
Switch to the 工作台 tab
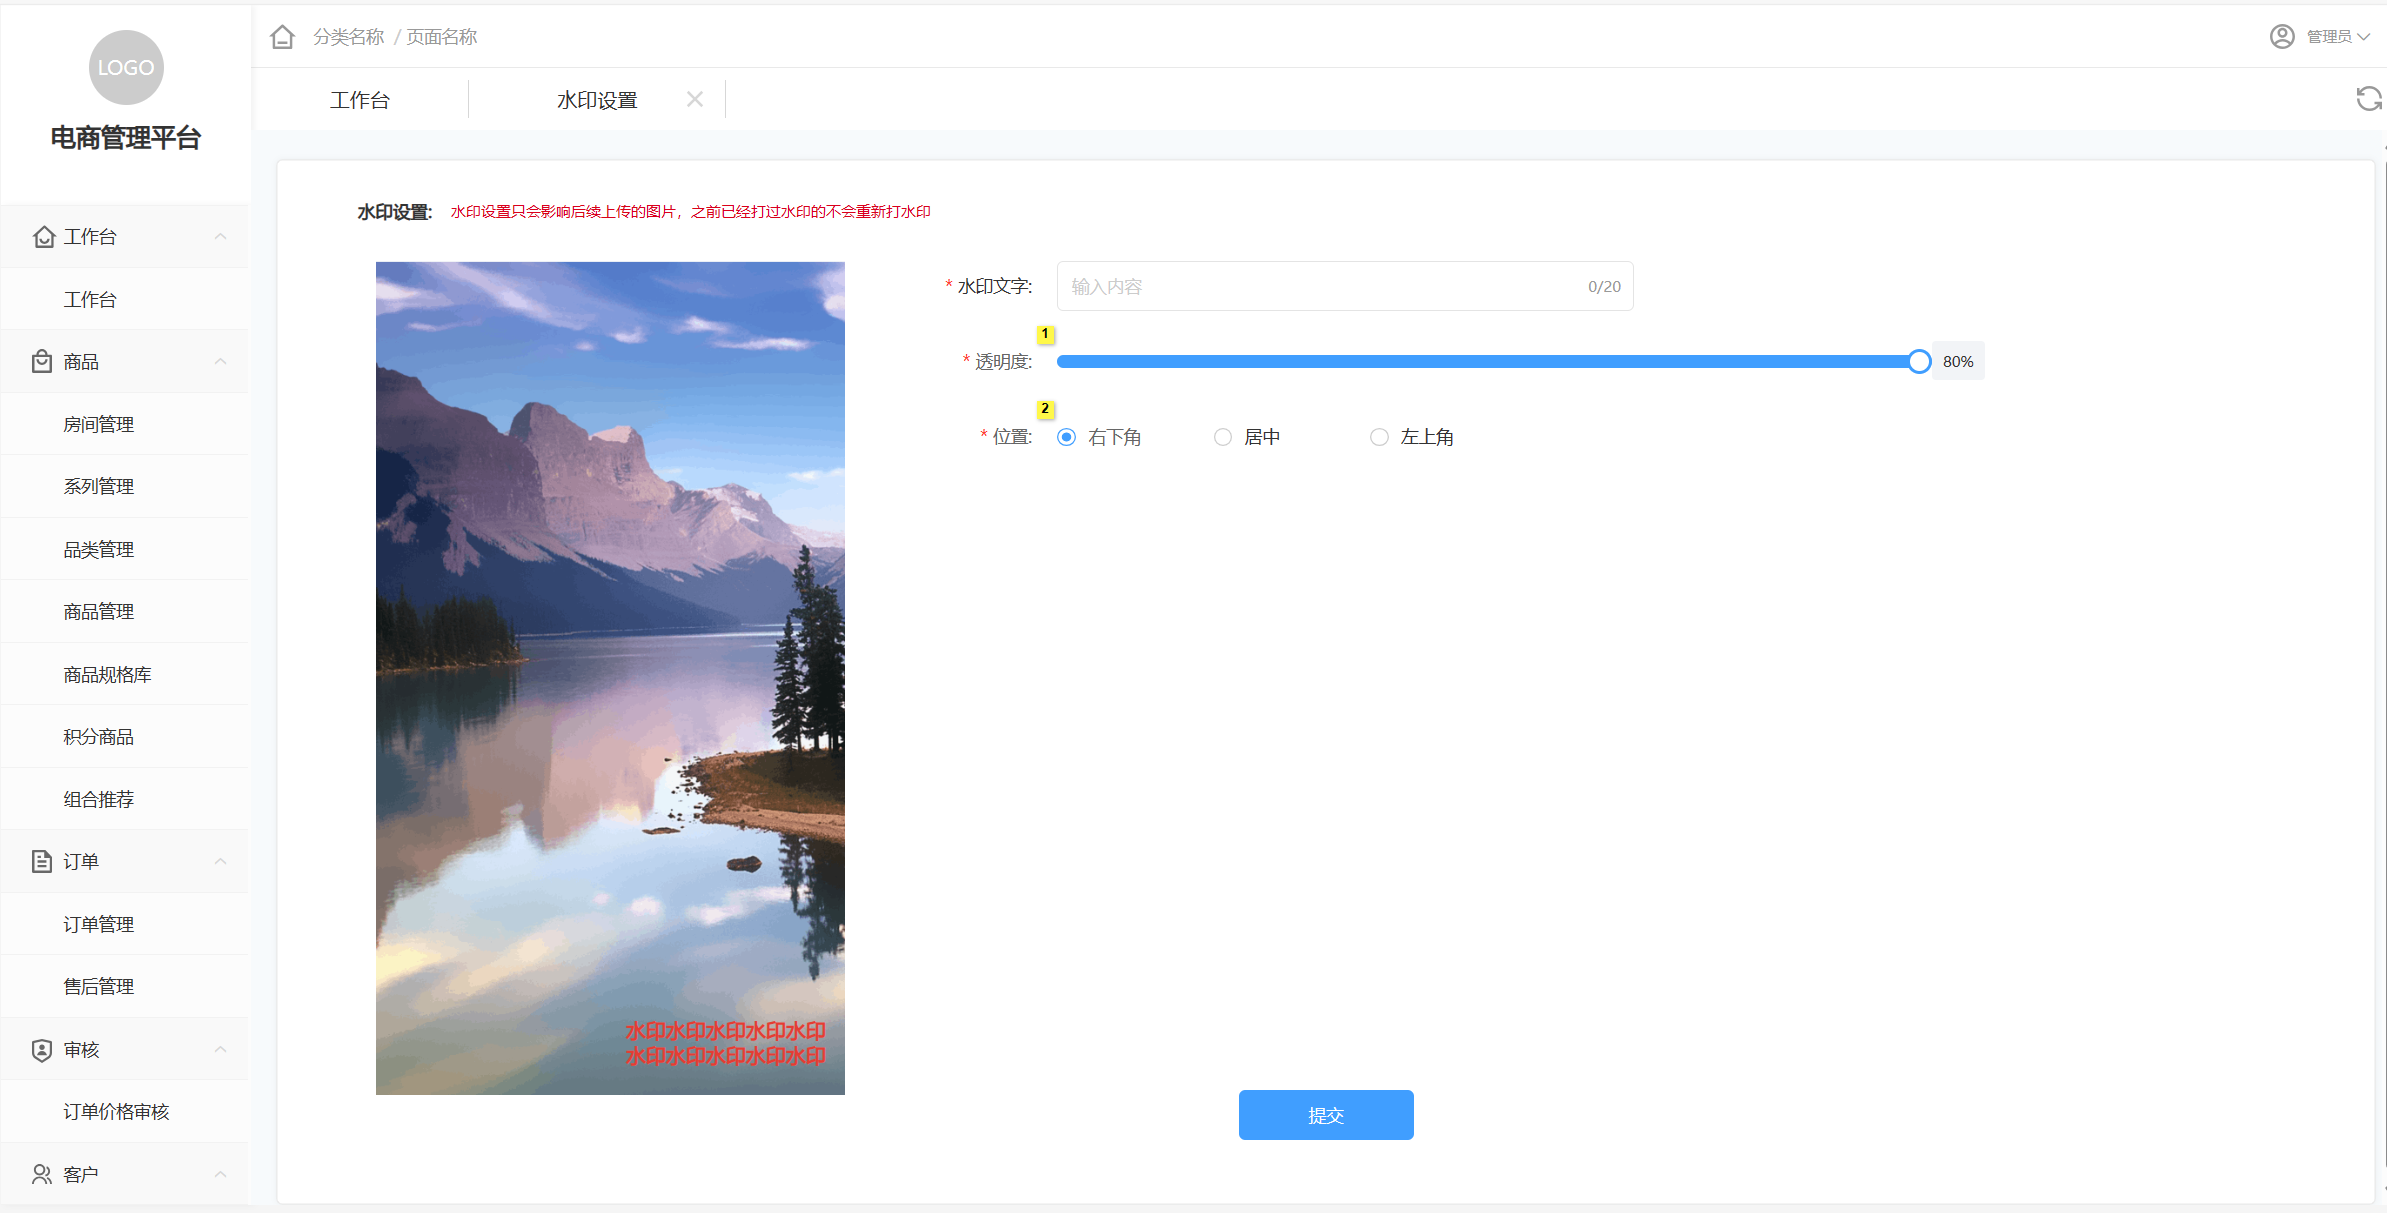[x=360, y=100]
